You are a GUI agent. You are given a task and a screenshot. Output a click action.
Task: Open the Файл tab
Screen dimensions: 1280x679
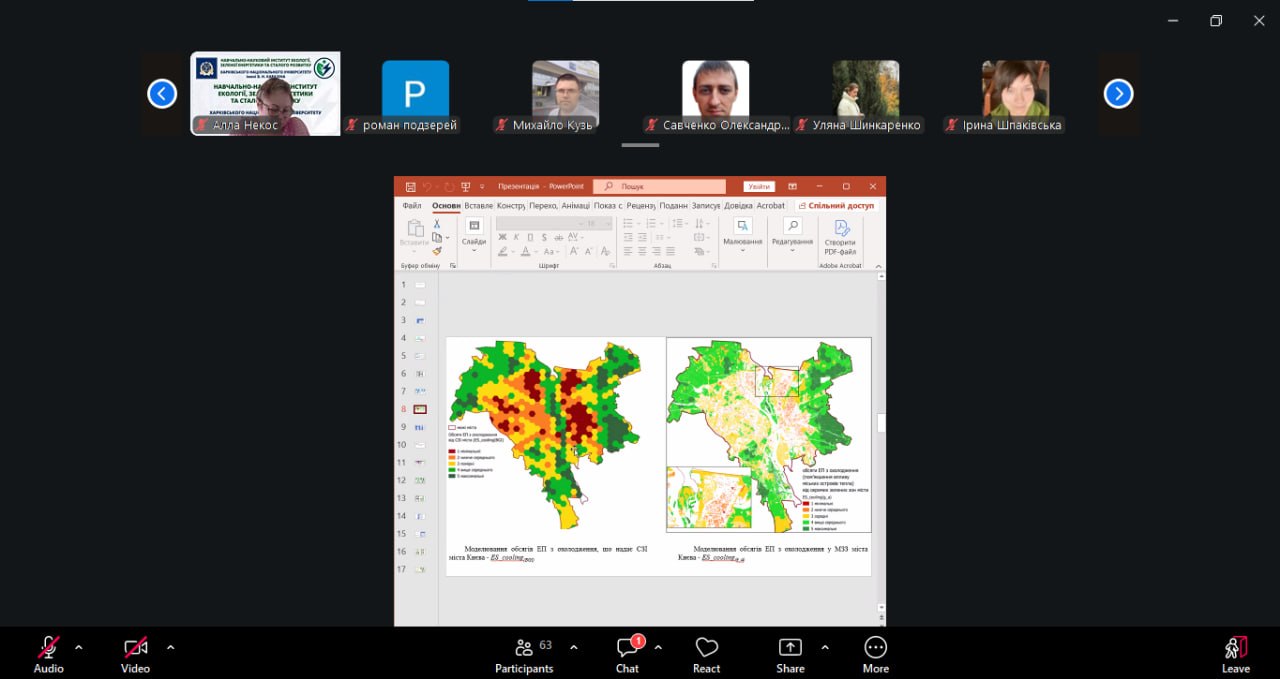click(x=412, y=206)
